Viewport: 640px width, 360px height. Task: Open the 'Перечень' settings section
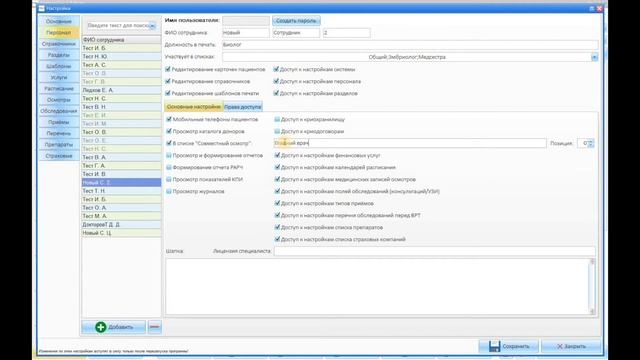tap(59, 133)
